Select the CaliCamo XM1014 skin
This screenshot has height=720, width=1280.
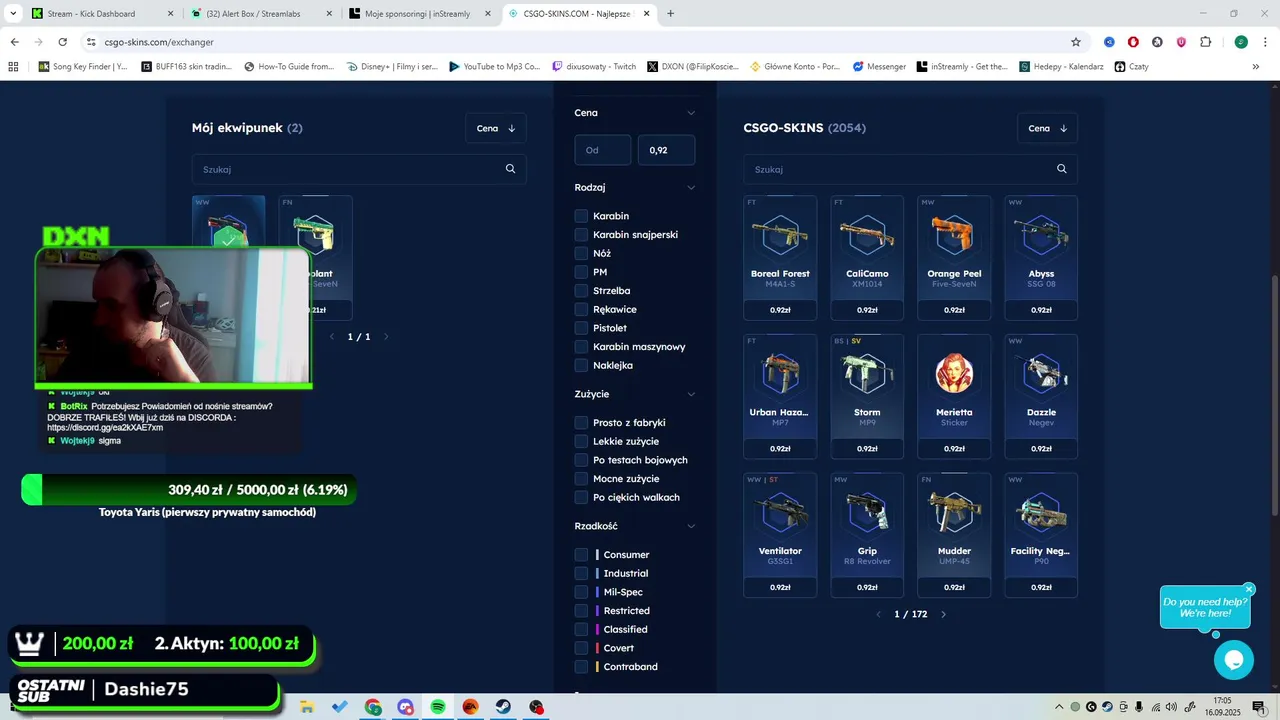coord(867,257)
